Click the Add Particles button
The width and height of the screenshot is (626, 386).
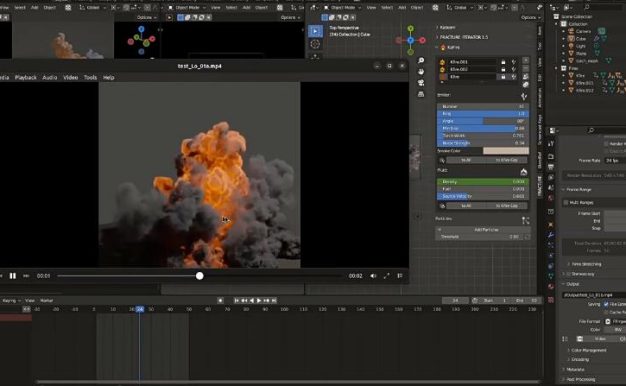tap(483, 230)
